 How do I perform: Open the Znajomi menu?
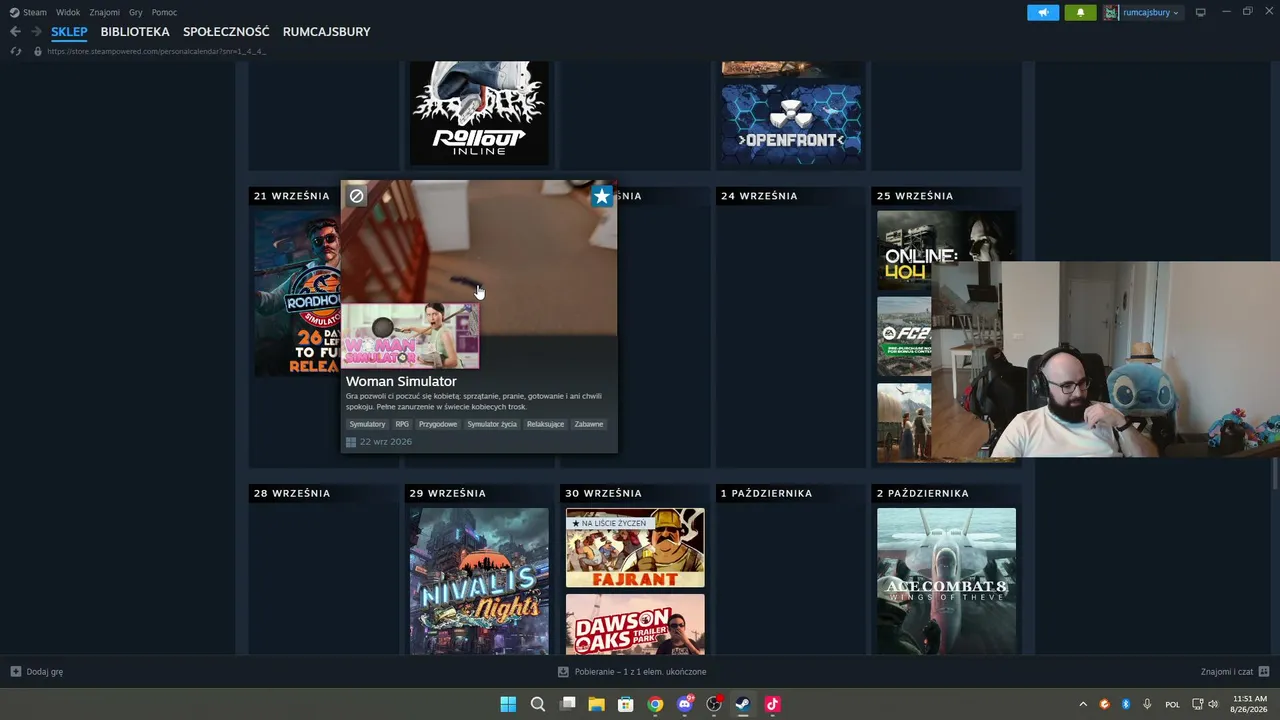pos(104,12)
